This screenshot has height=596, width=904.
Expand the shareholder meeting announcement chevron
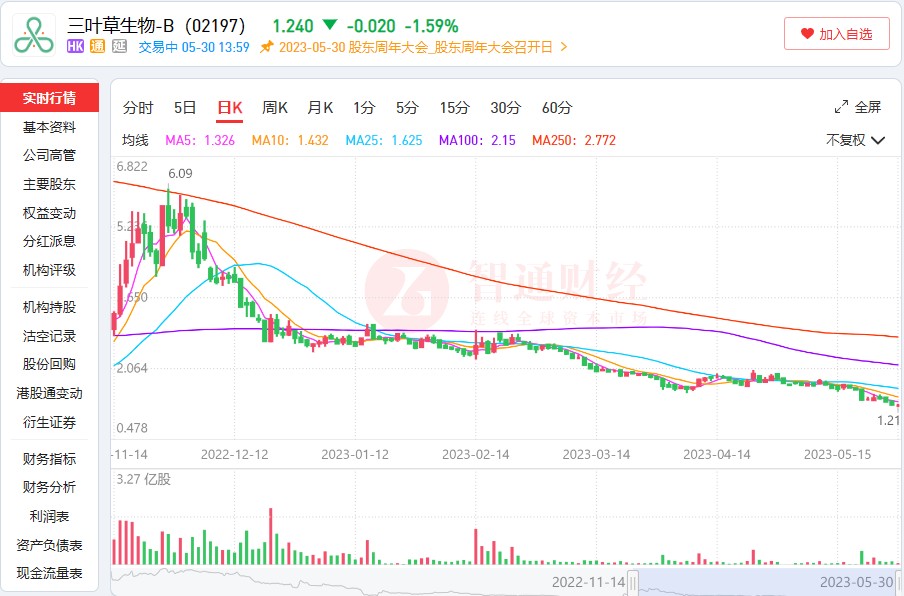(x=564, y=46)
